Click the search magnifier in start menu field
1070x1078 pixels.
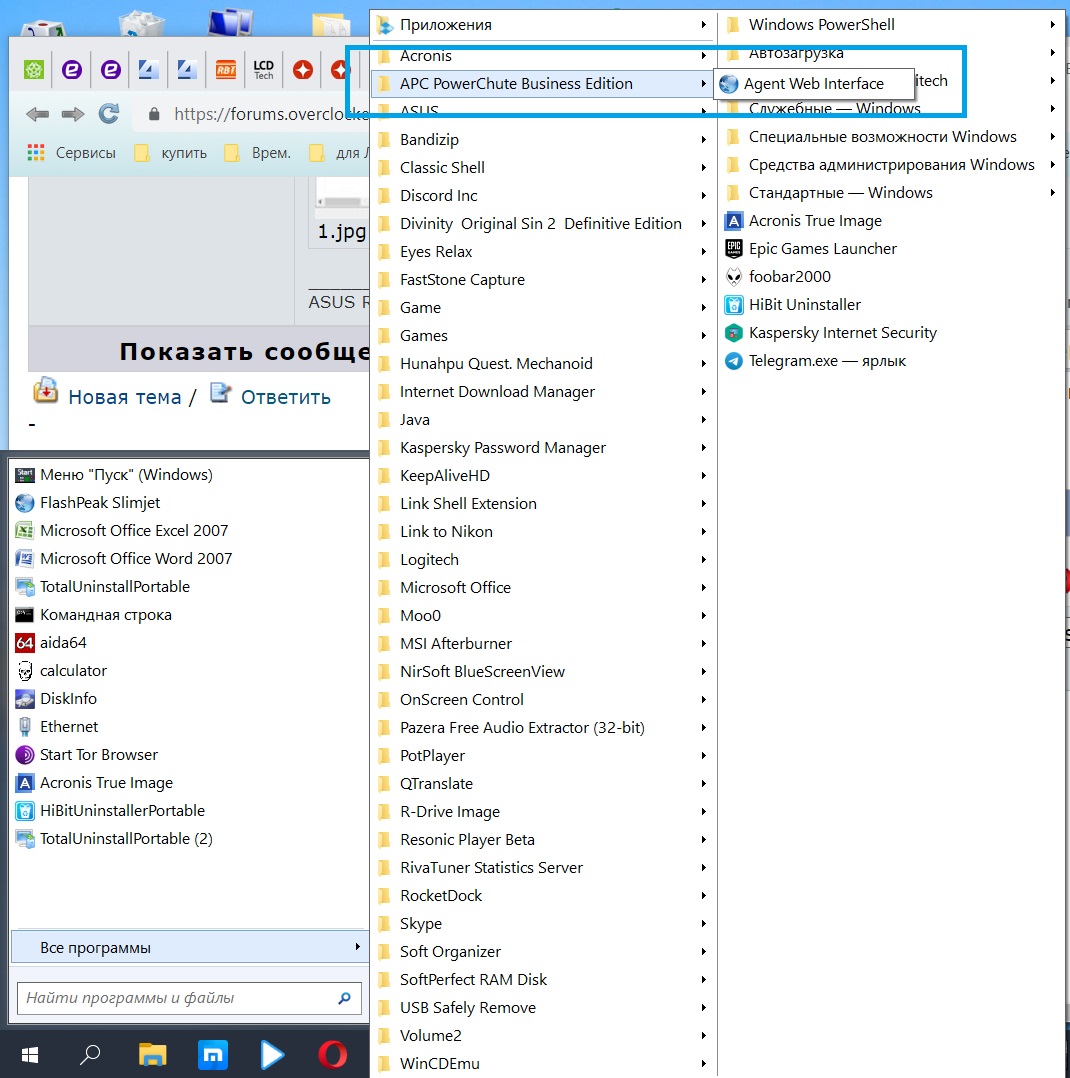(345, 998)
